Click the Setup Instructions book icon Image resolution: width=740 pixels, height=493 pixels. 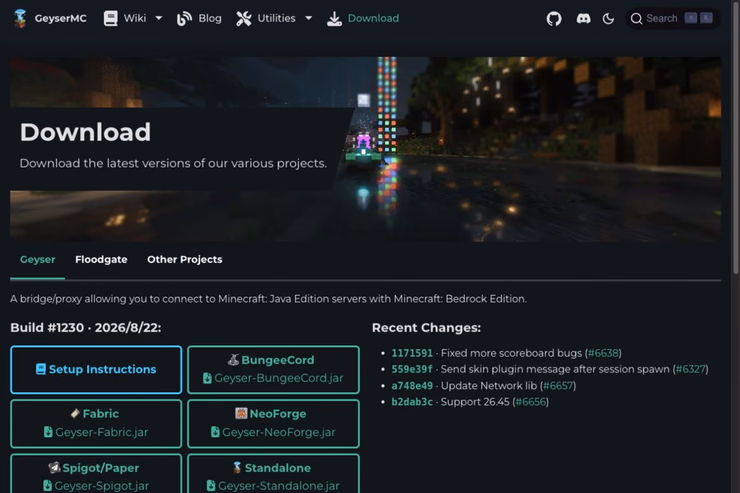41,369
